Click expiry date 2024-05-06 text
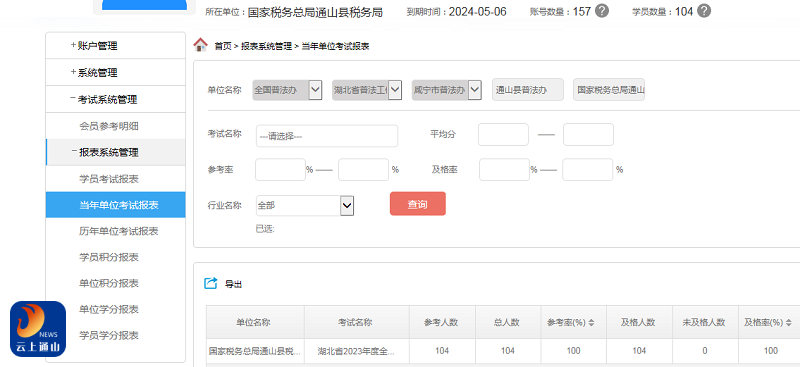The width and height of the screenshot is (800, 367). 478,12
